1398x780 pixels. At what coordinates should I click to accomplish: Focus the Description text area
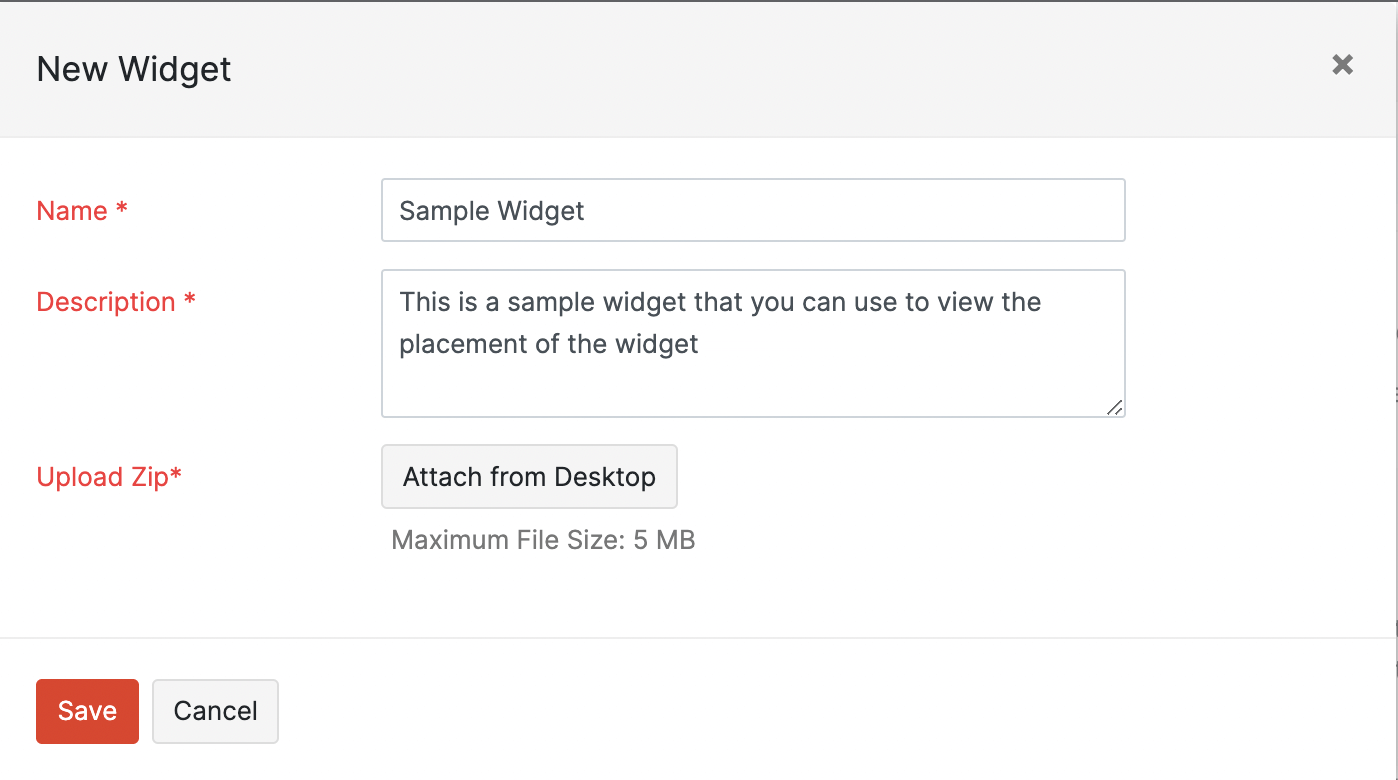(752, 375)
